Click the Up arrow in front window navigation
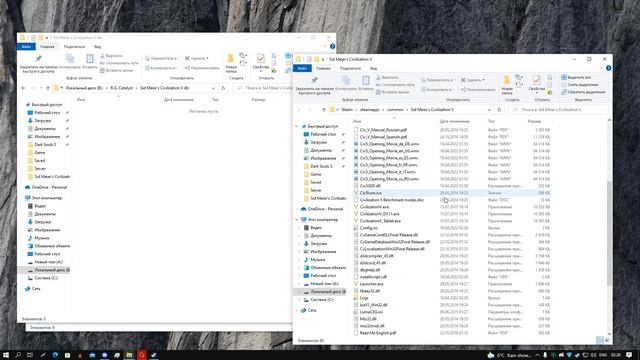Screen dimensions: 640x360 click(324, 110)
